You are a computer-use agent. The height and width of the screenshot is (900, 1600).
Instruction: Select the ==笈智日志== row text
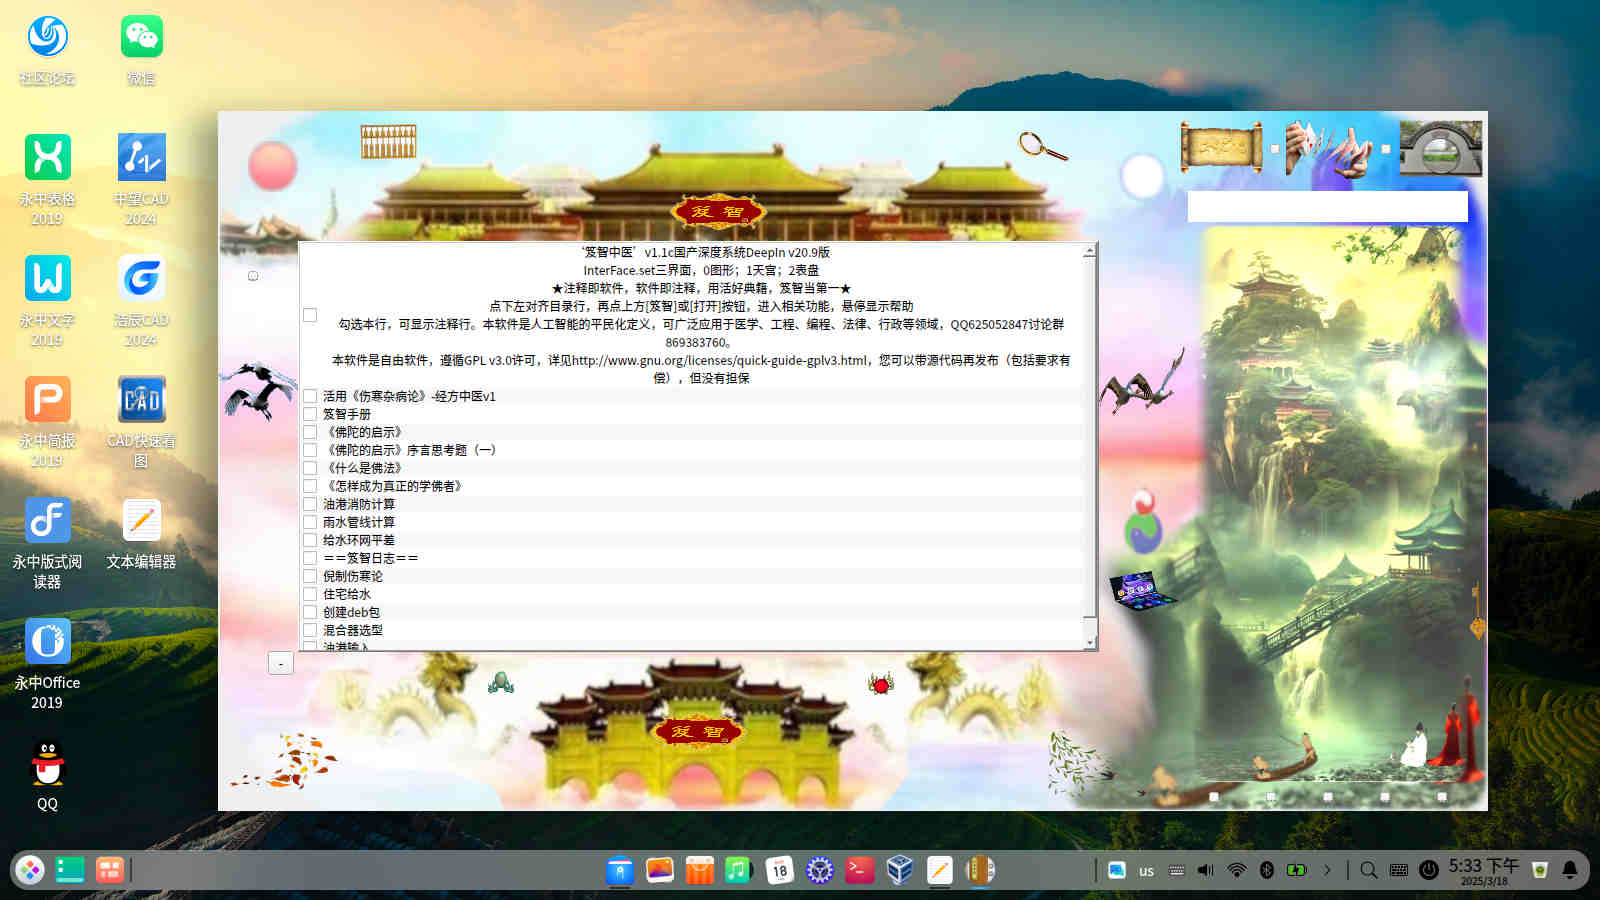370,558
